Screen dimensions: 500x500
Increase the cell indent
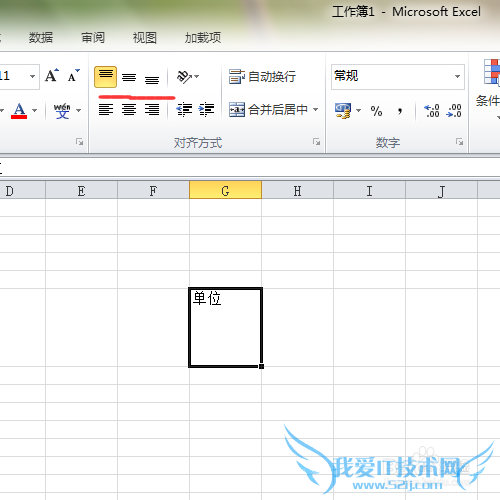[x=206, y=109]
